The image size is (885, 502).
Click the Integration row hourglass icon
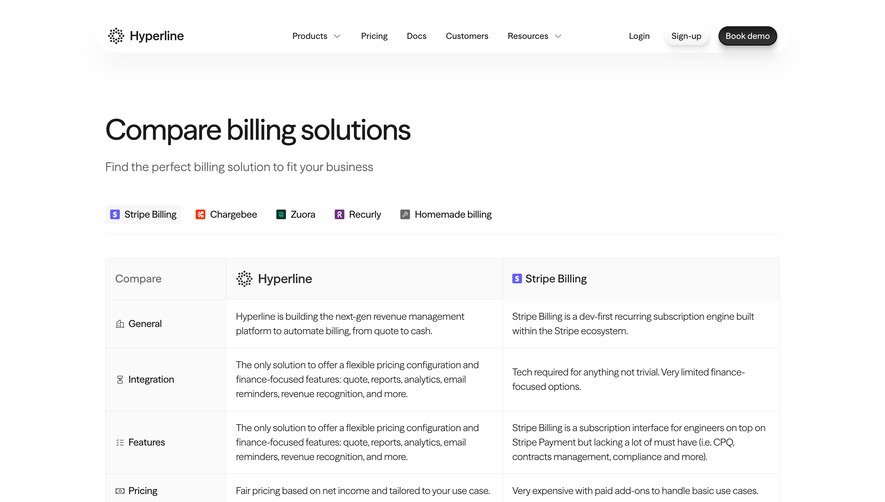[120, 379]
